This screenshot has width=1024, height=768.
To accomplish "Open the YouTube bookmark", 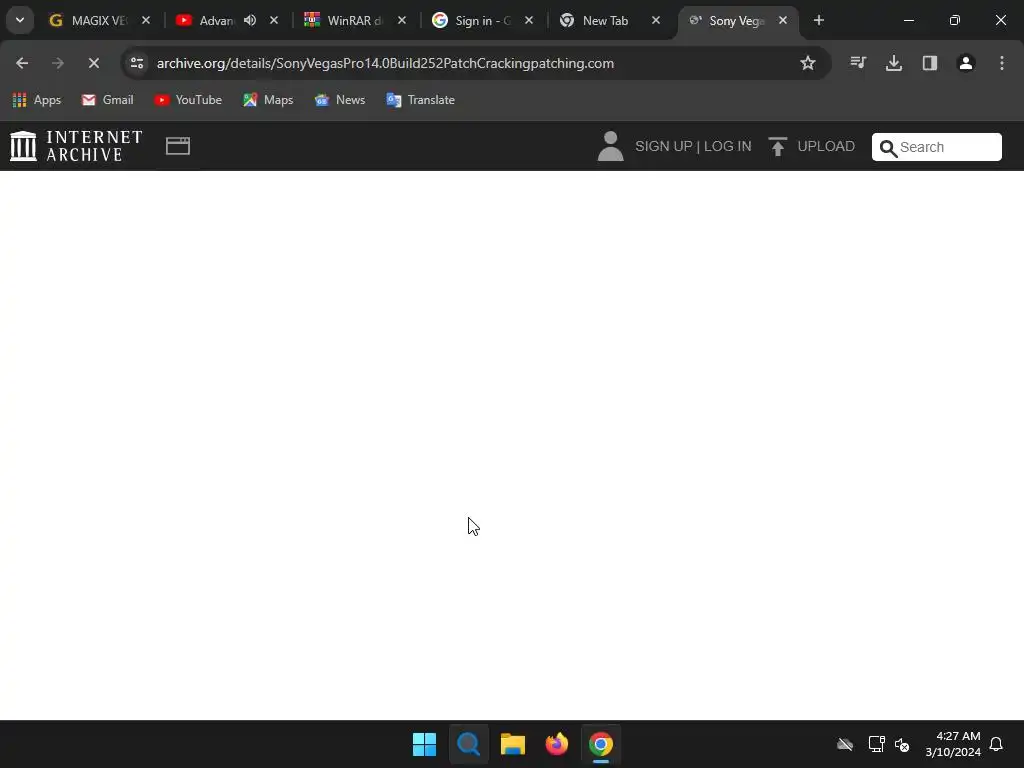I will coord(188,100).
